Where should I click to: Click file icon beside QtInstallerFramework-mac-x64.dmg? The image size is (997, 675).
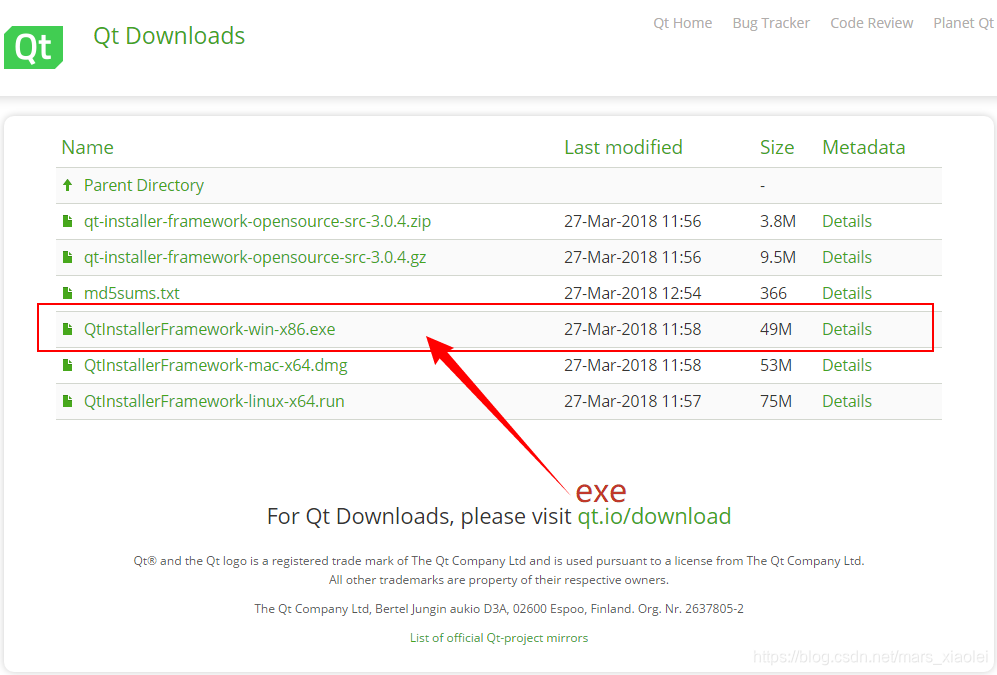pos(67,365)
